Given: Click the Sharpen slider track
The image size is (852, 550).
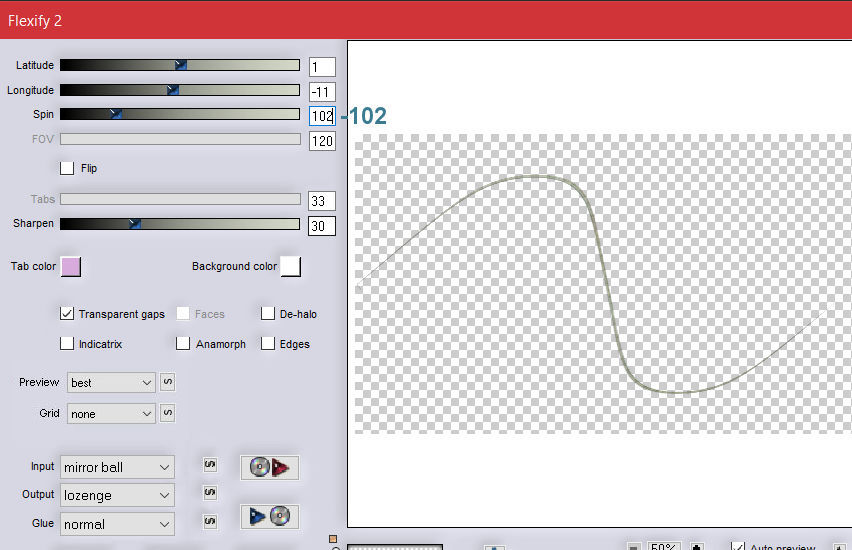Looking at the screenshot, I should click(x=180, y=224).
